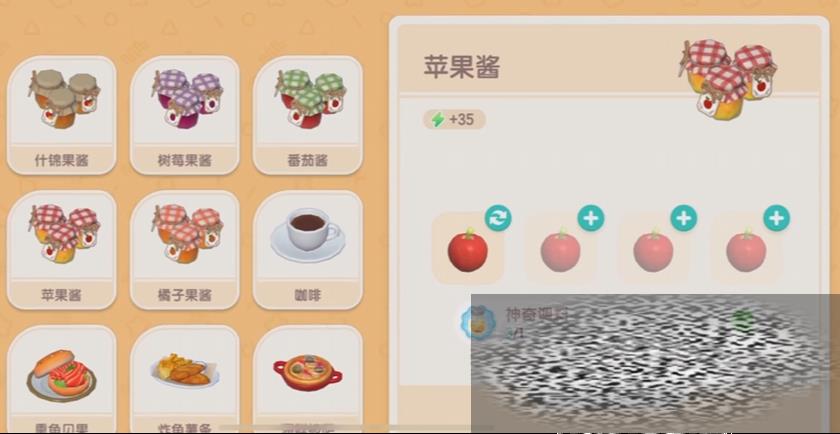The height and width of the screenshot is (434, 840).
Task: Click the swap icon on first apple slot
Action: (498, 219)
